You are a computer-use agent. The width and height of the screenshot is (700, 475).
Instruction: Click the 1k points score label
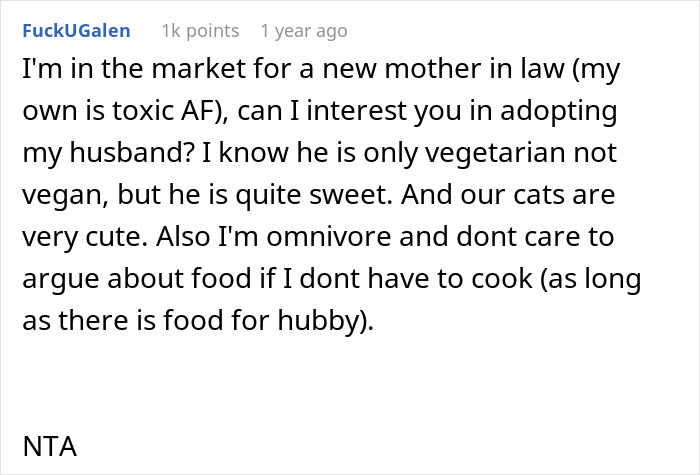200,31
